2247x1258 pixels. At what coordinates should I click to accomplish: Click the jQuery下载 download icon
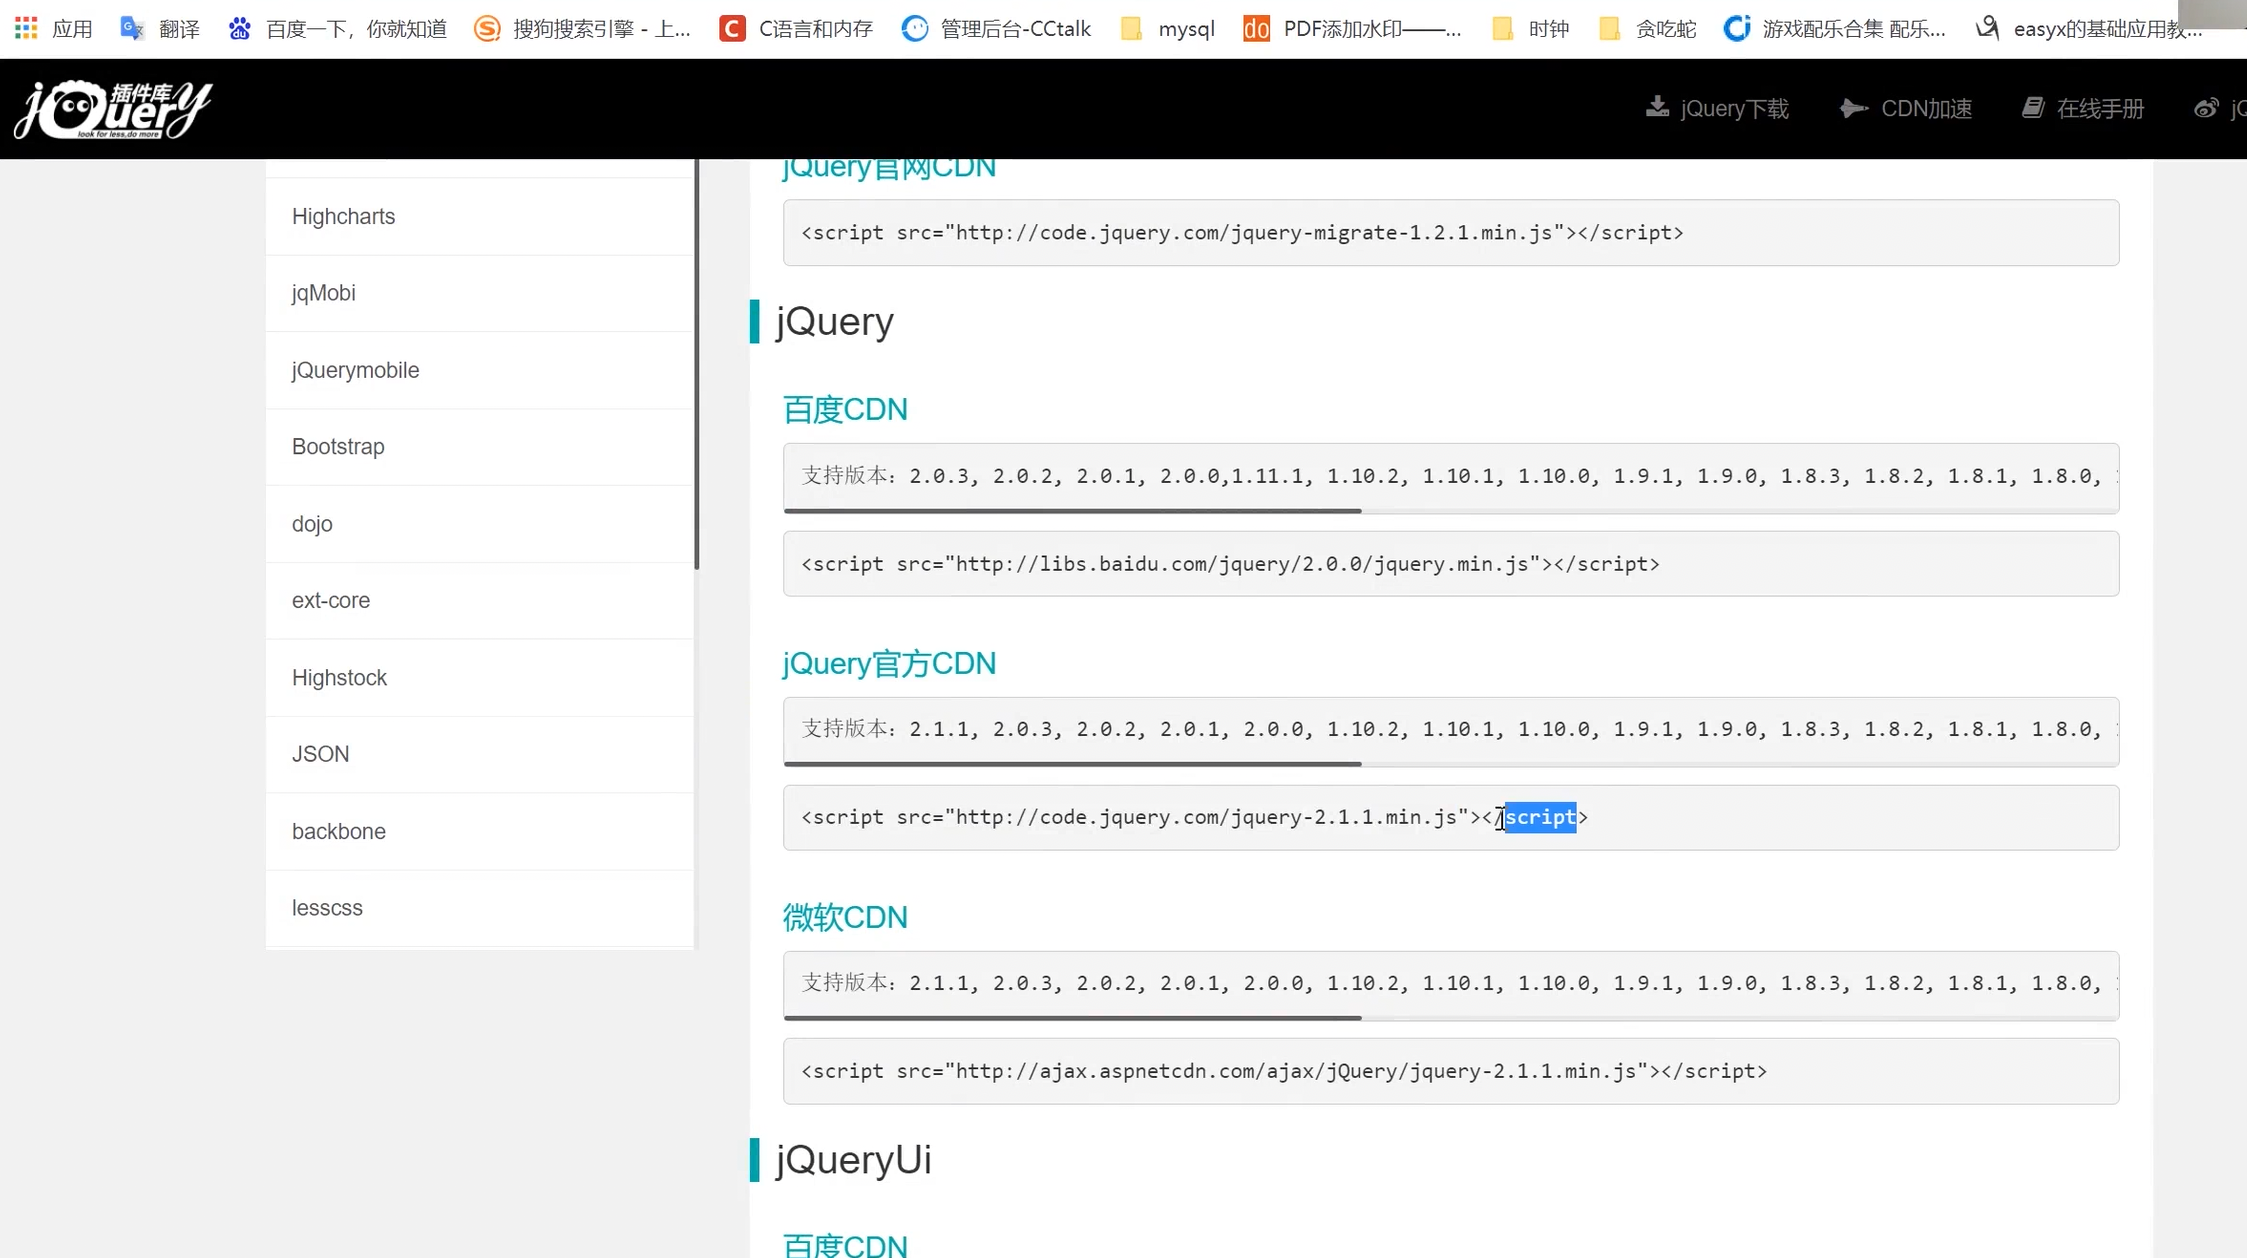click(x=1657, y=107)
